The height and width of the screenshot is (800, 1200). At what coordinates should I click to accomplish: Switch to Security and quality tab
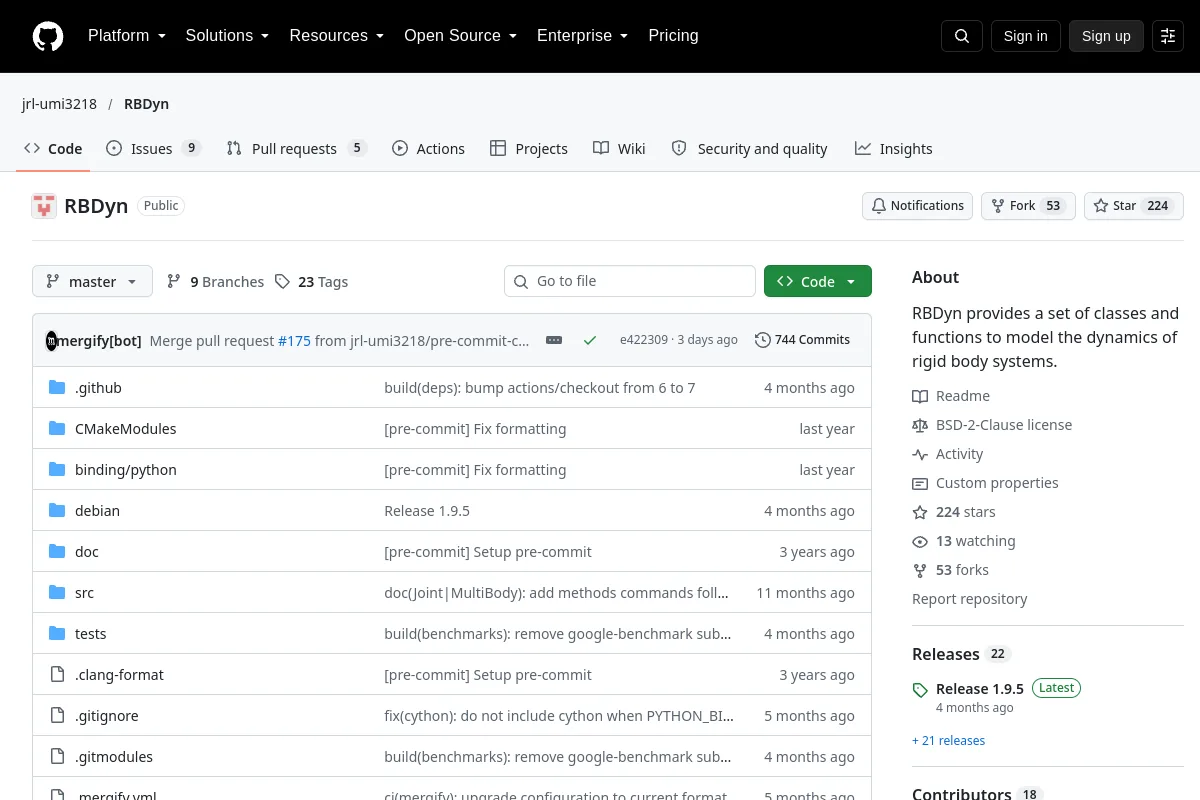point(749,148)
